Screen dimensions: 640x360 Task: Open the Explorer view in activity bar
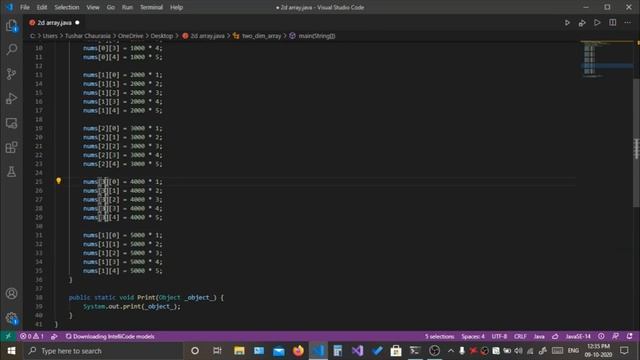[11, 26]
